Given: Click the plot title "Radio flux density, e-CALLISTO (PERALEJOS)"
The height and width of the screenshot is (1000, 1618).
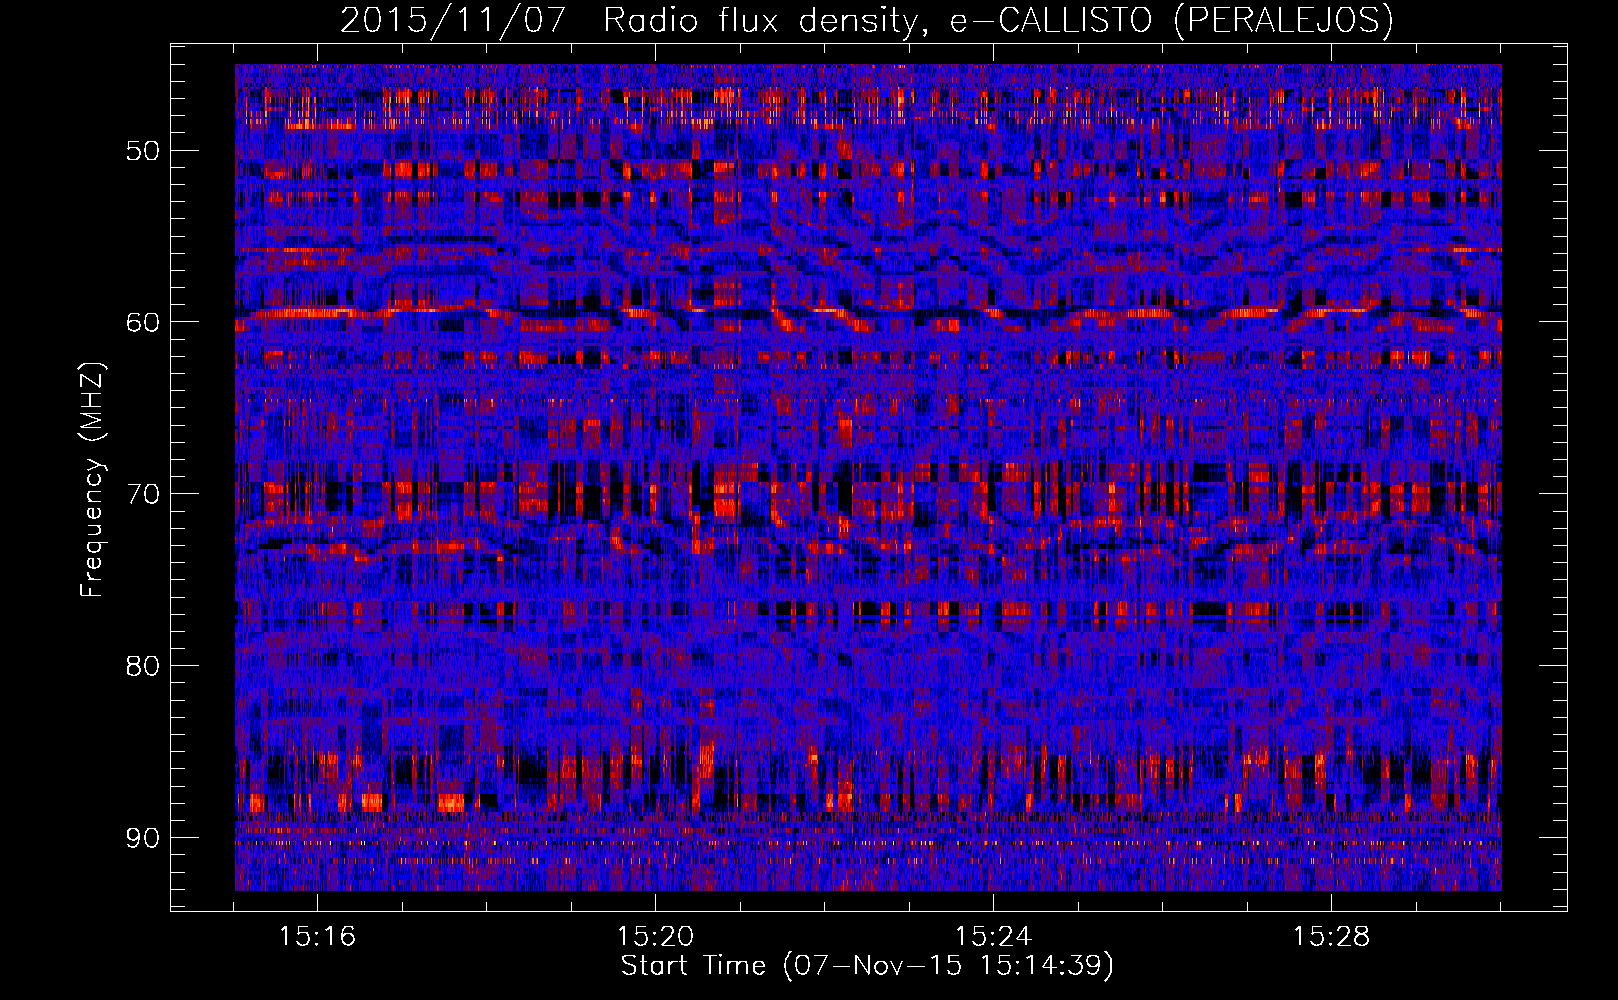Looking at the screenshot, I should click(x=998, y=20).
